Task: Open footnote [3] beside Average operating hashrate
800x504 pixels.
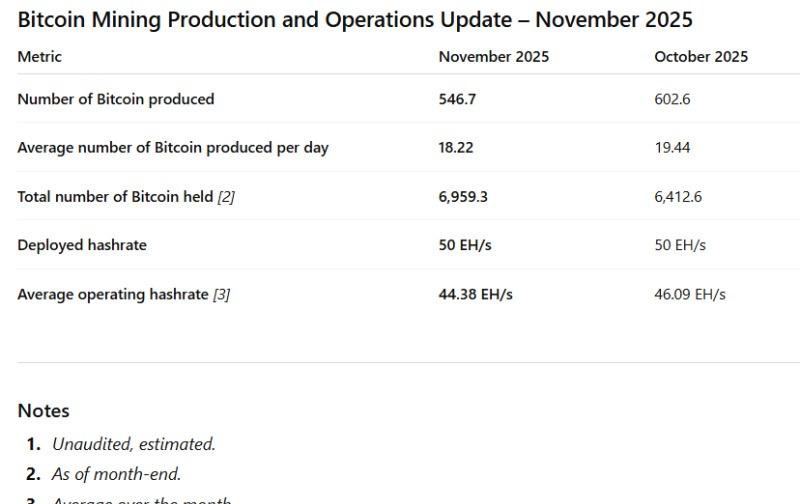Action: click(221, 294)
